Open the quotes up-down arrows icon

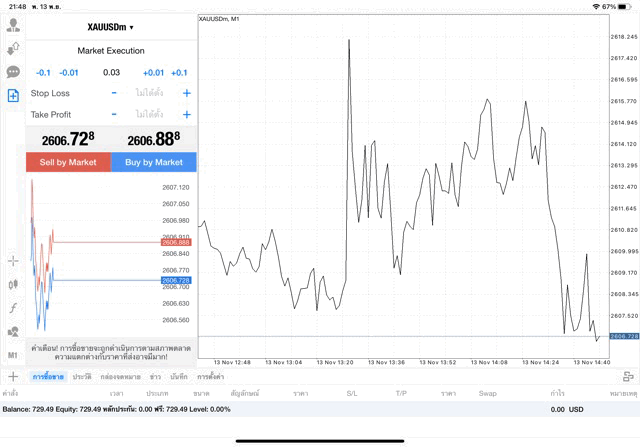click(13, 48)
